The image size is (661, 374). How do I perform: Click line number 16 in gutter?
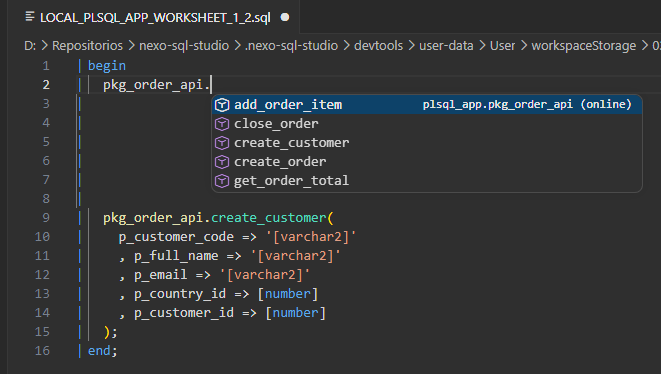point(42,351)
